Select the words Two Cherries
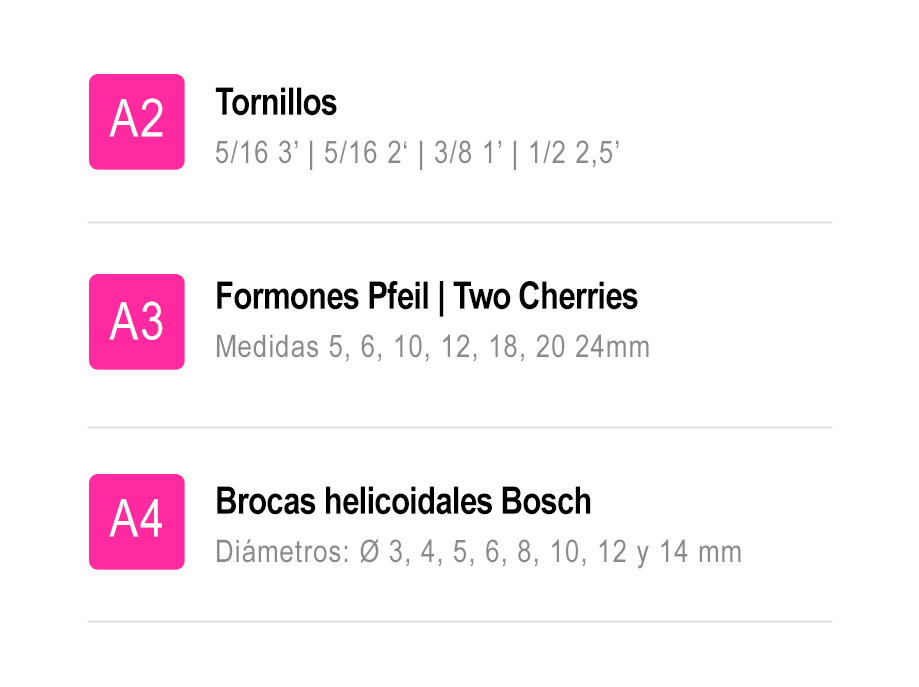This screenshot has height=687, width=919. [x=546, y=296]
